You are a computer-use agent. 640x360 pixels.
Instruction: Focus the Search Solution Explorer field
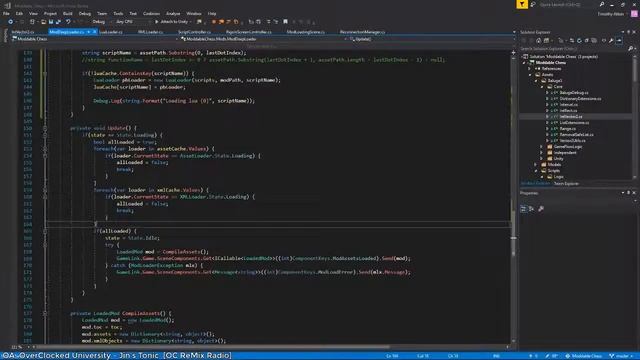coord(573,49)
